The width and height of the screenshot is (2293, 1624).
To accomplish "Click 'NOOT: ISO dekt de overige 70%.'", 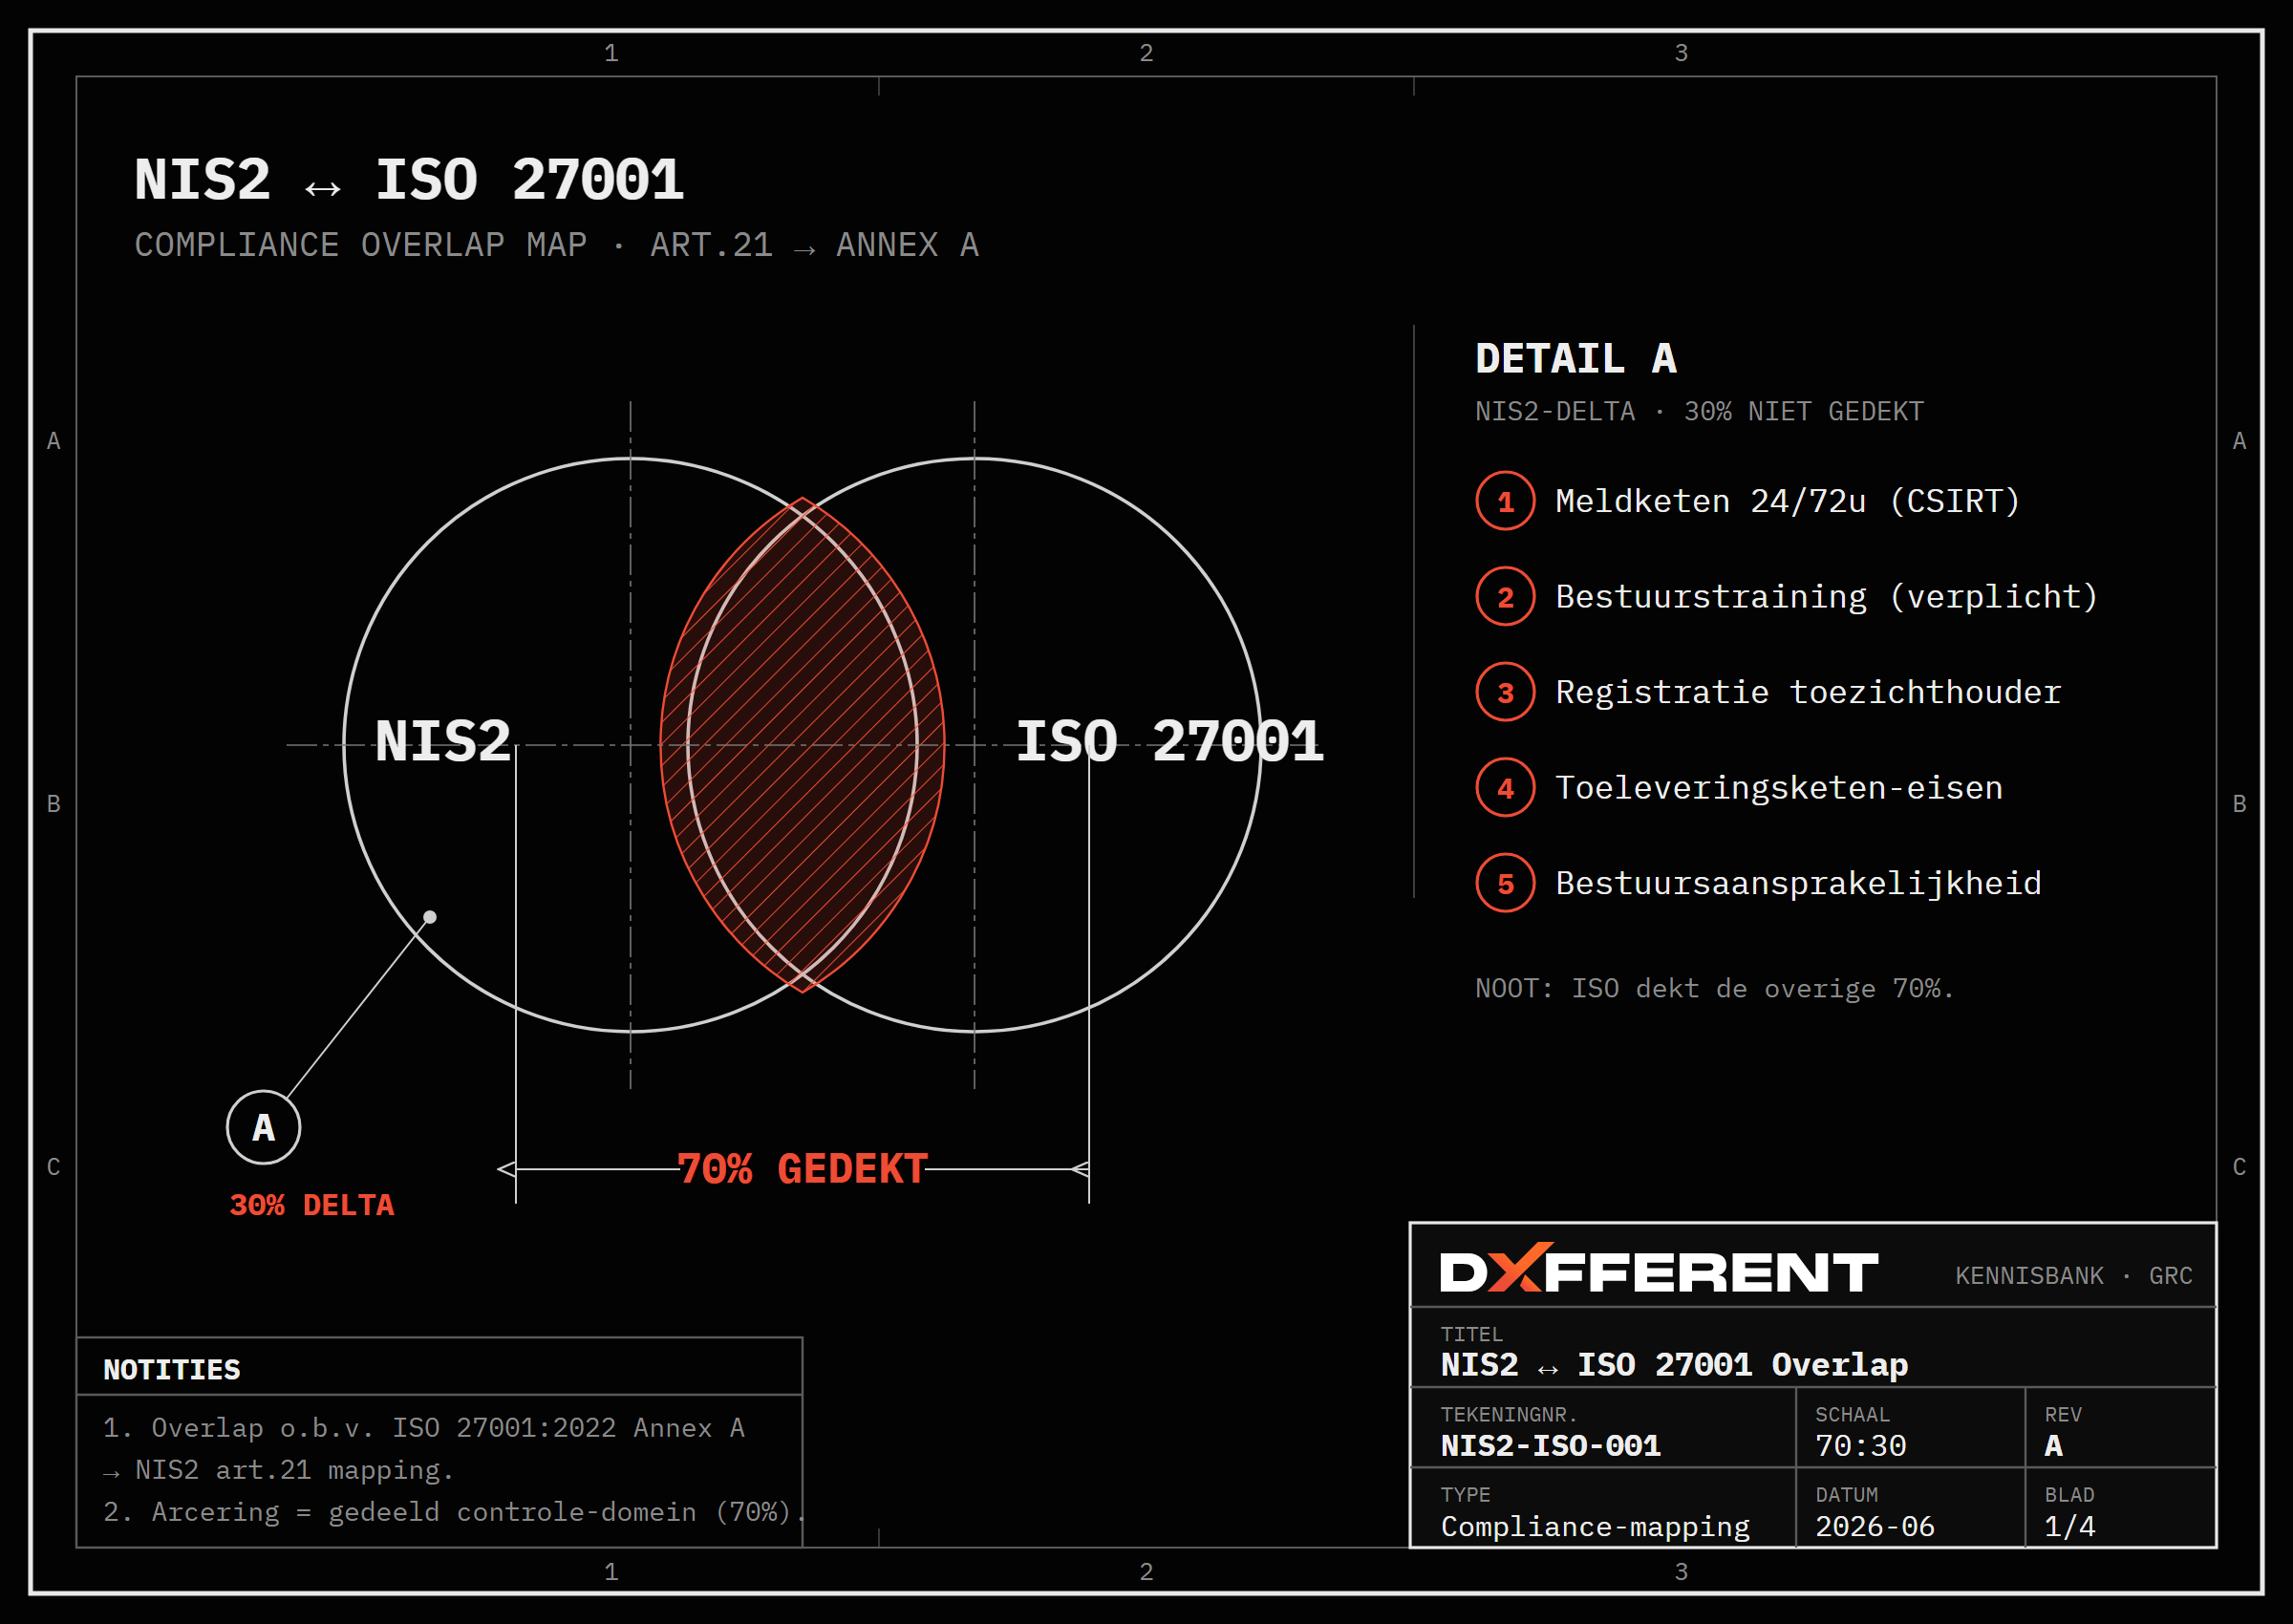I will (x=1714, y=989).
